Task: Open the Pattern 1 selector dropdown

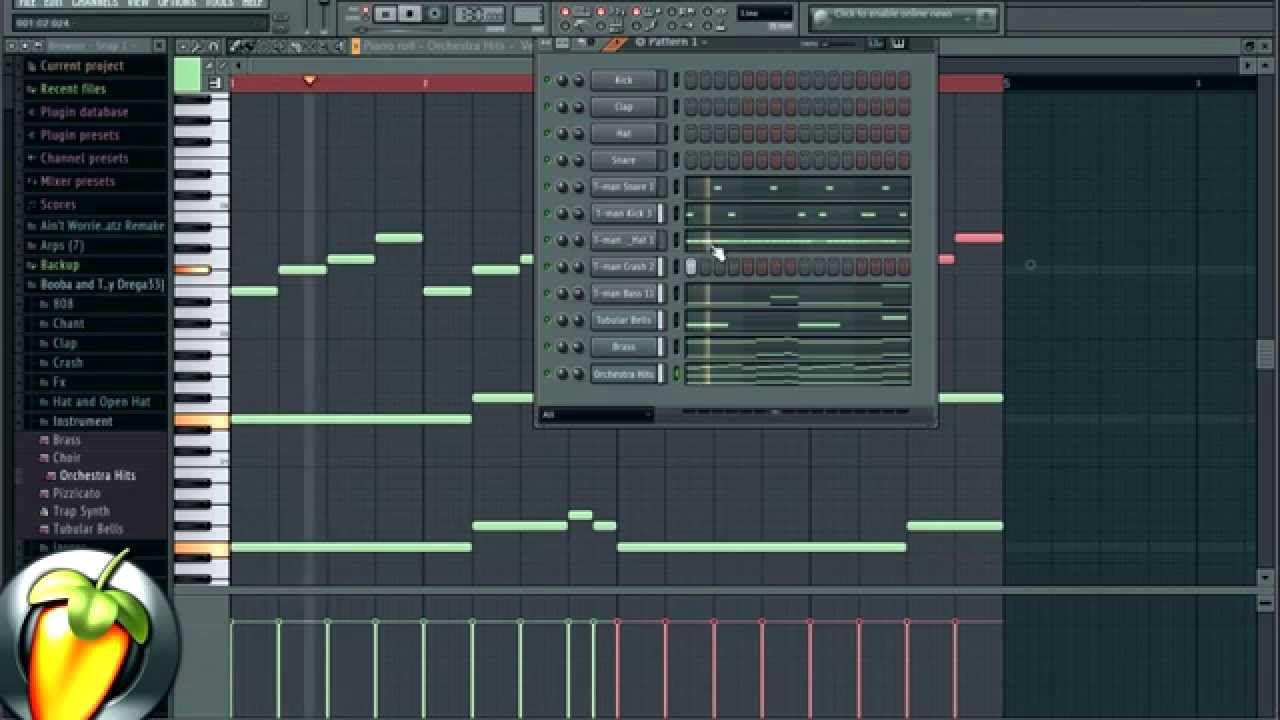Action: point(672,42)
